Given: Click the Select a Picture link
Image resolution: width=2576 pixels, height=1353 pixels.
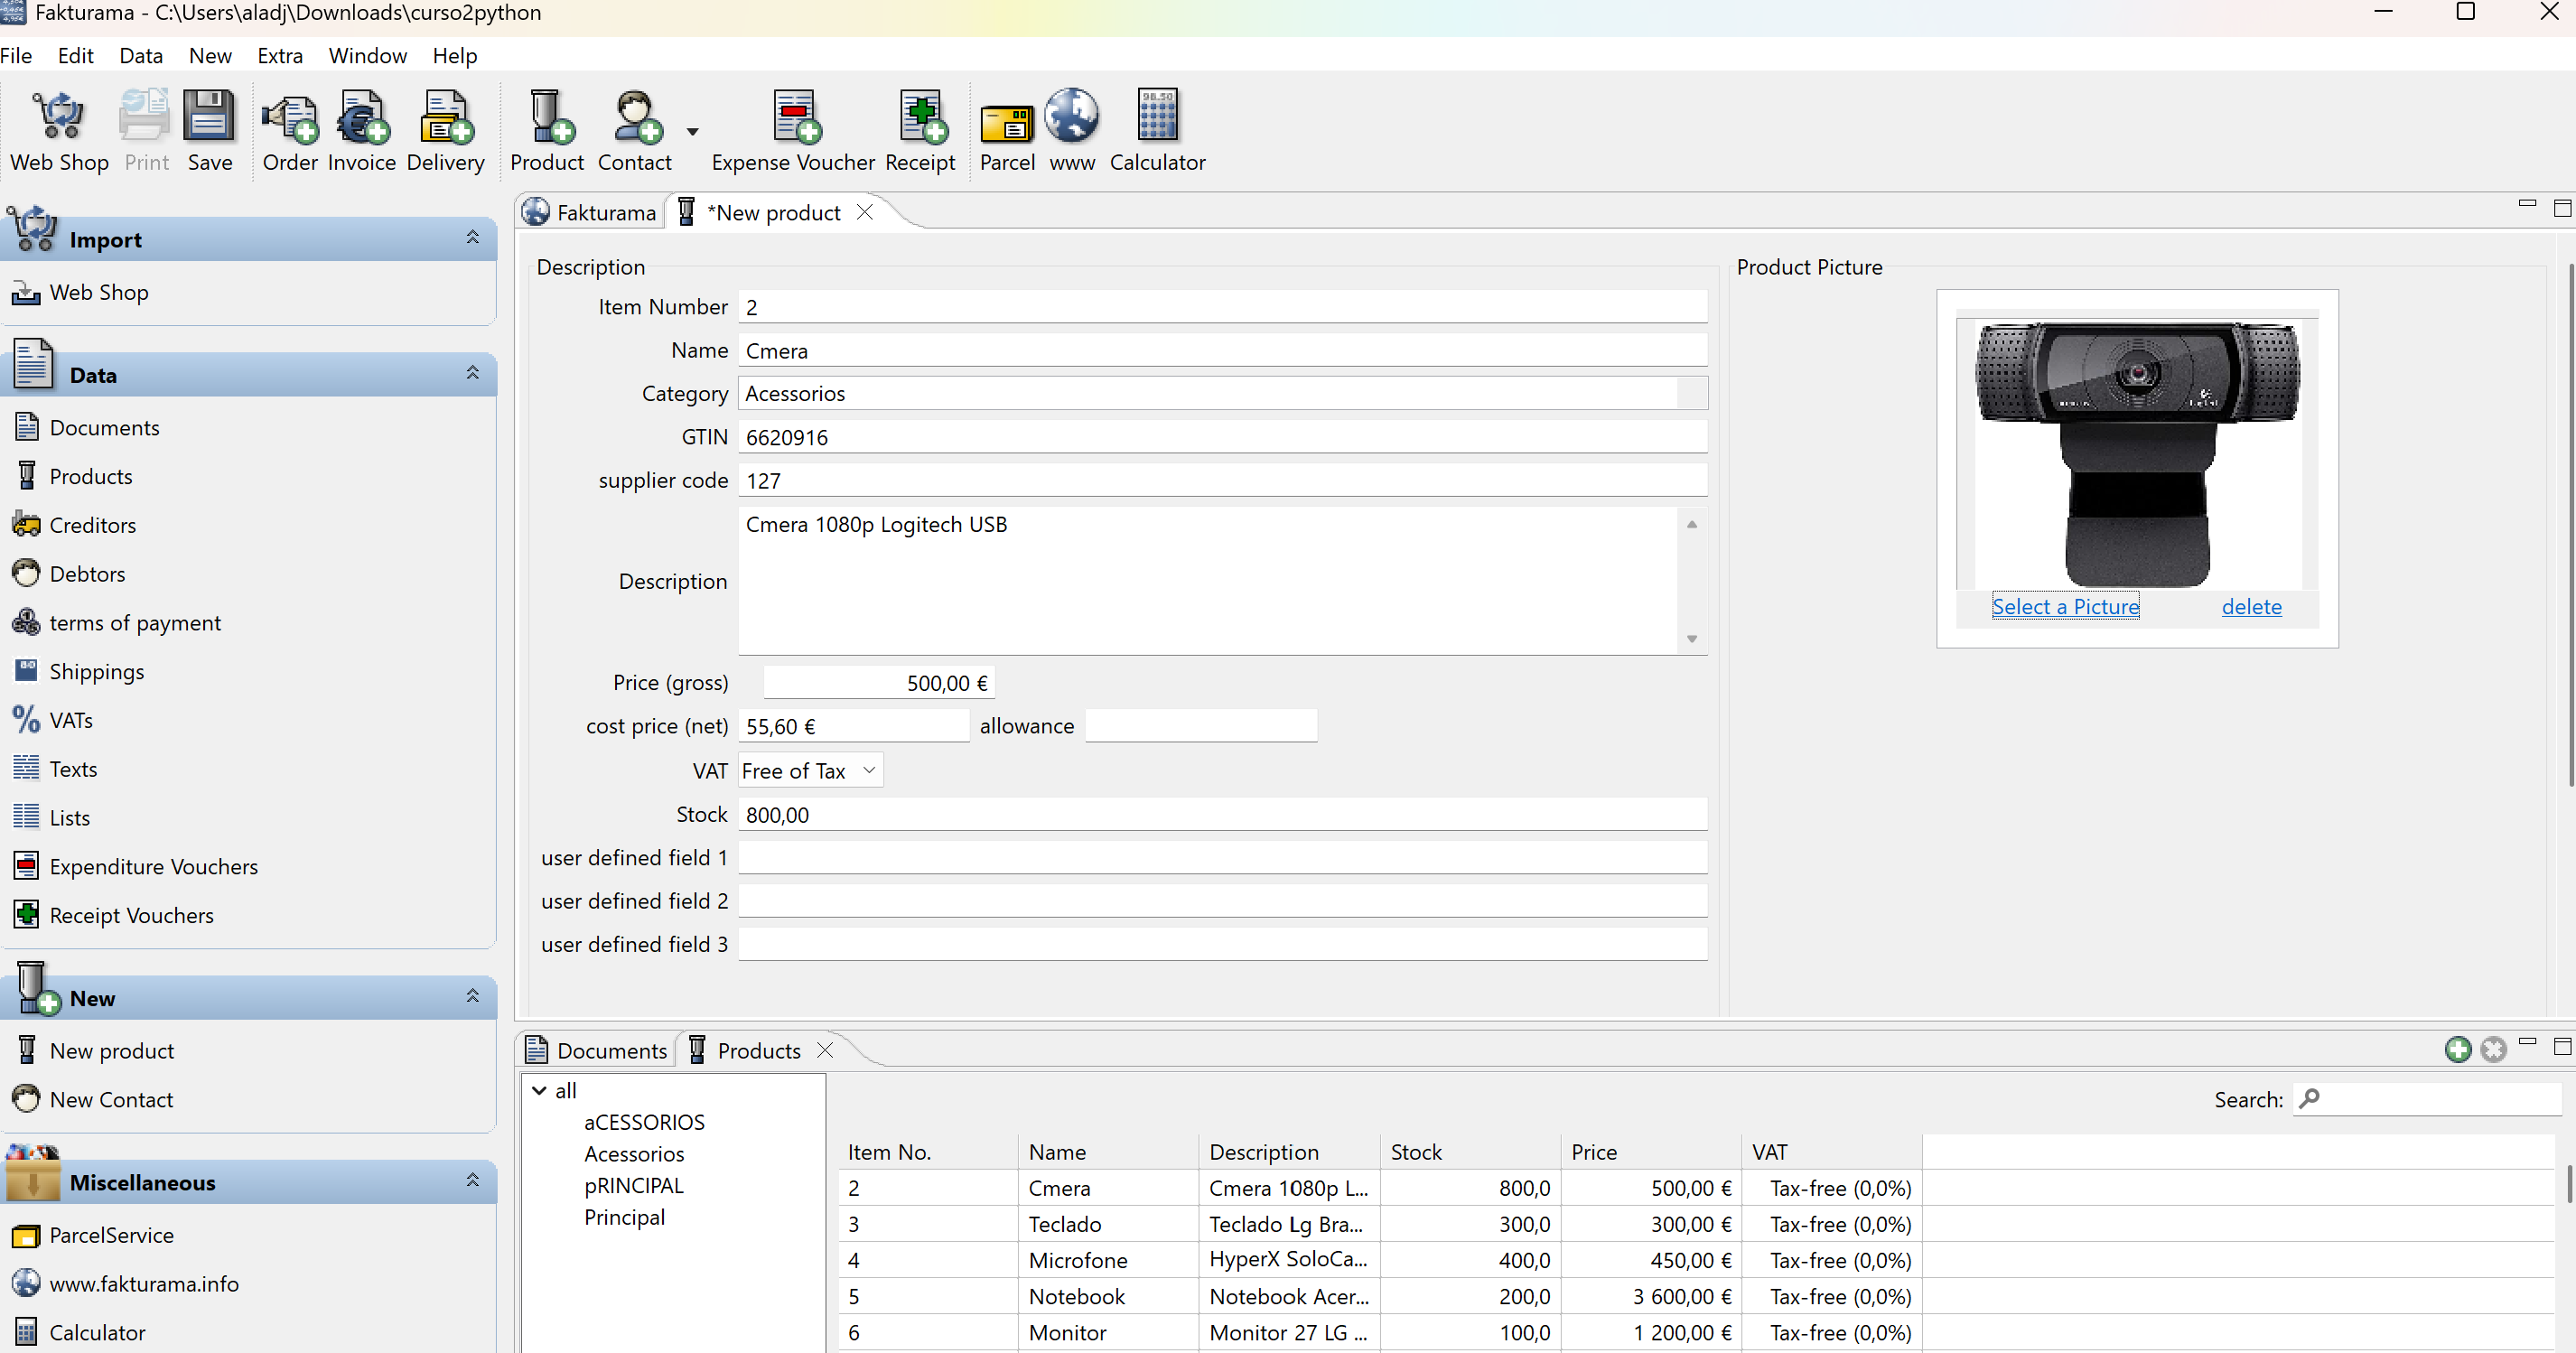Looking at the screenshot, I should [2065, 607].
